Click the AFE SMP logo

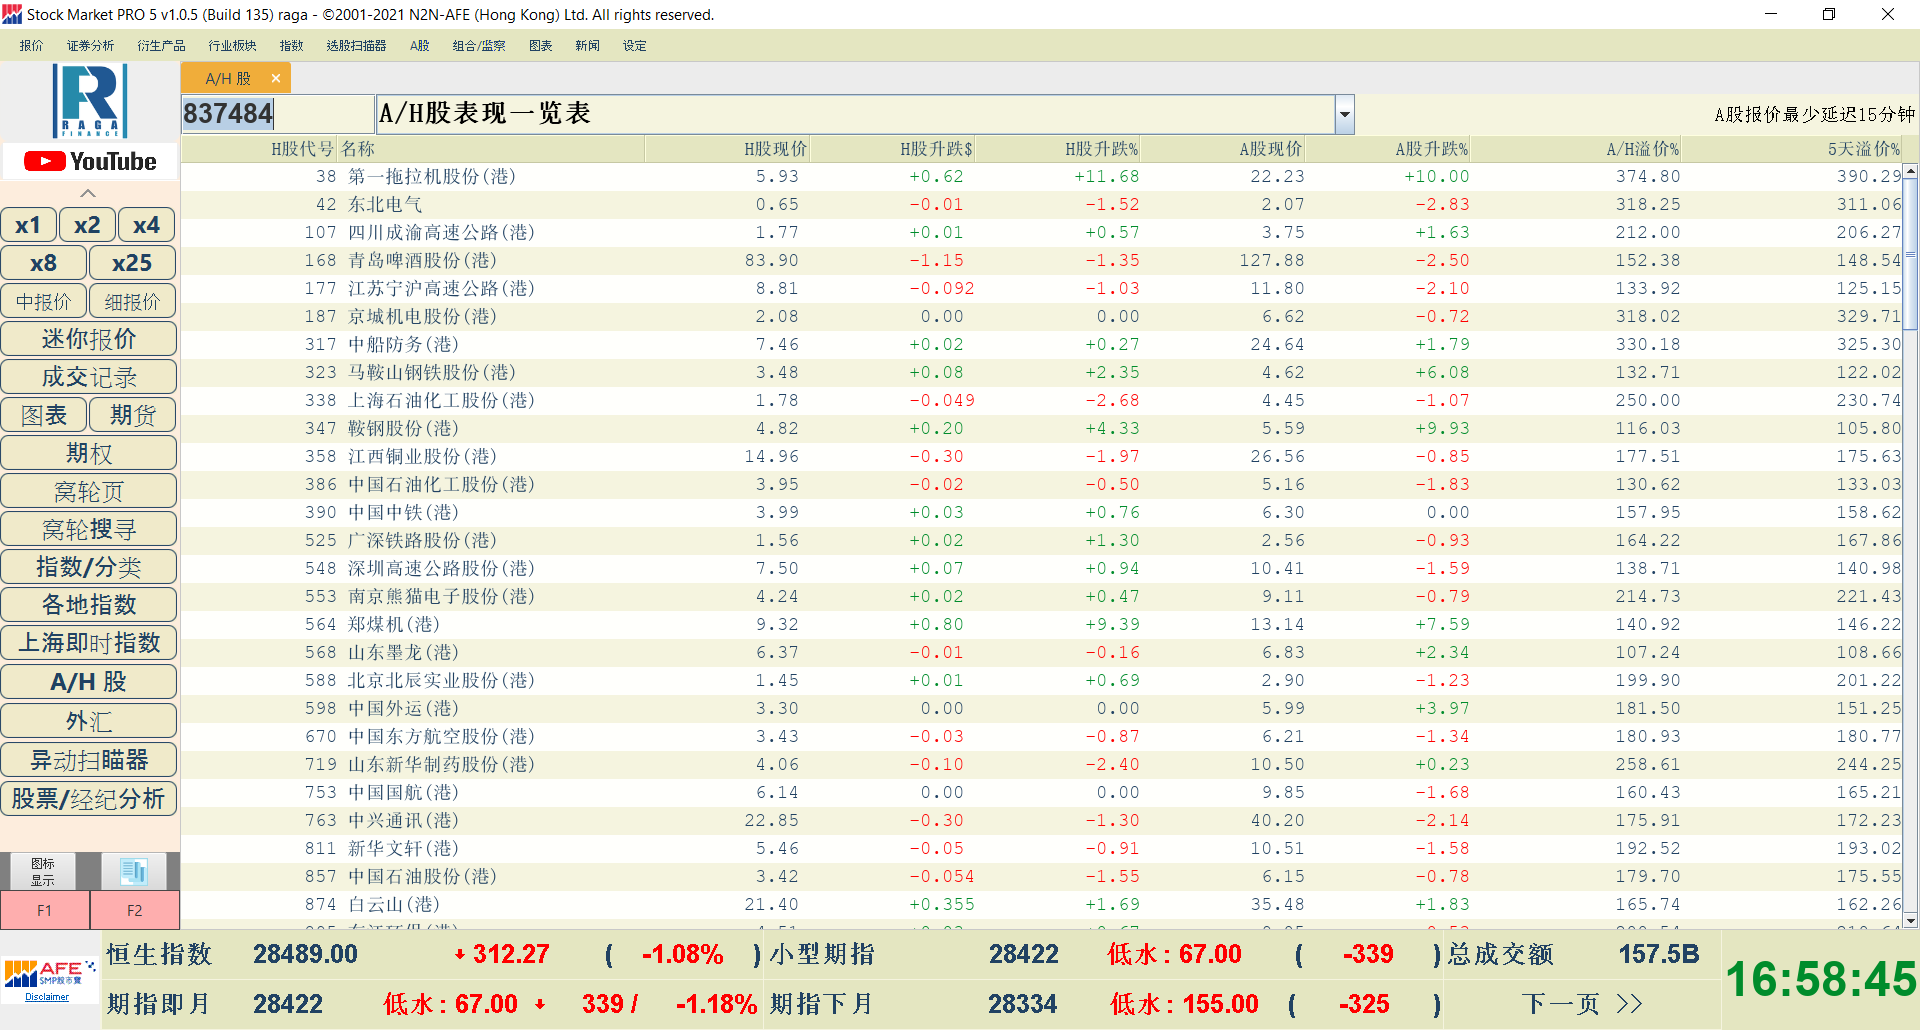[x=49, y=972]
